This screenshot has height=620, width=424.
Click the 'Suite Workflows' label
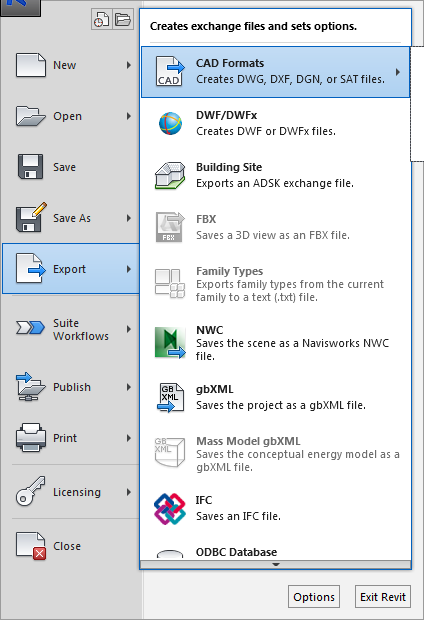point(81,329)
